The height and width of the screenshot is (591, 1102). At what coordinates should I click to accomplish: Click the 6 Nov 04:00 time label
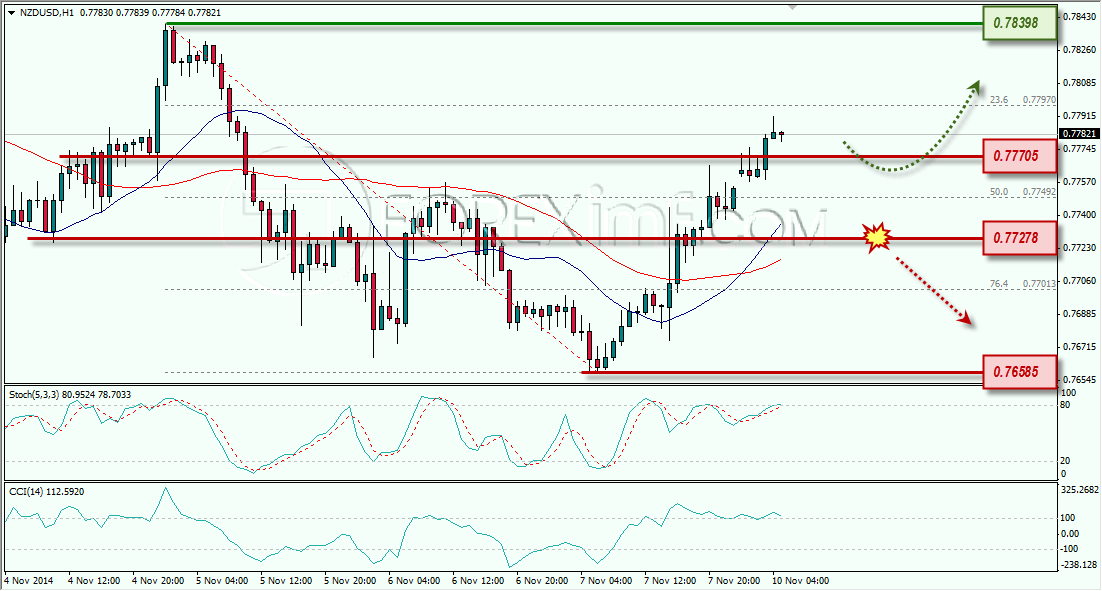coord(414,580)
